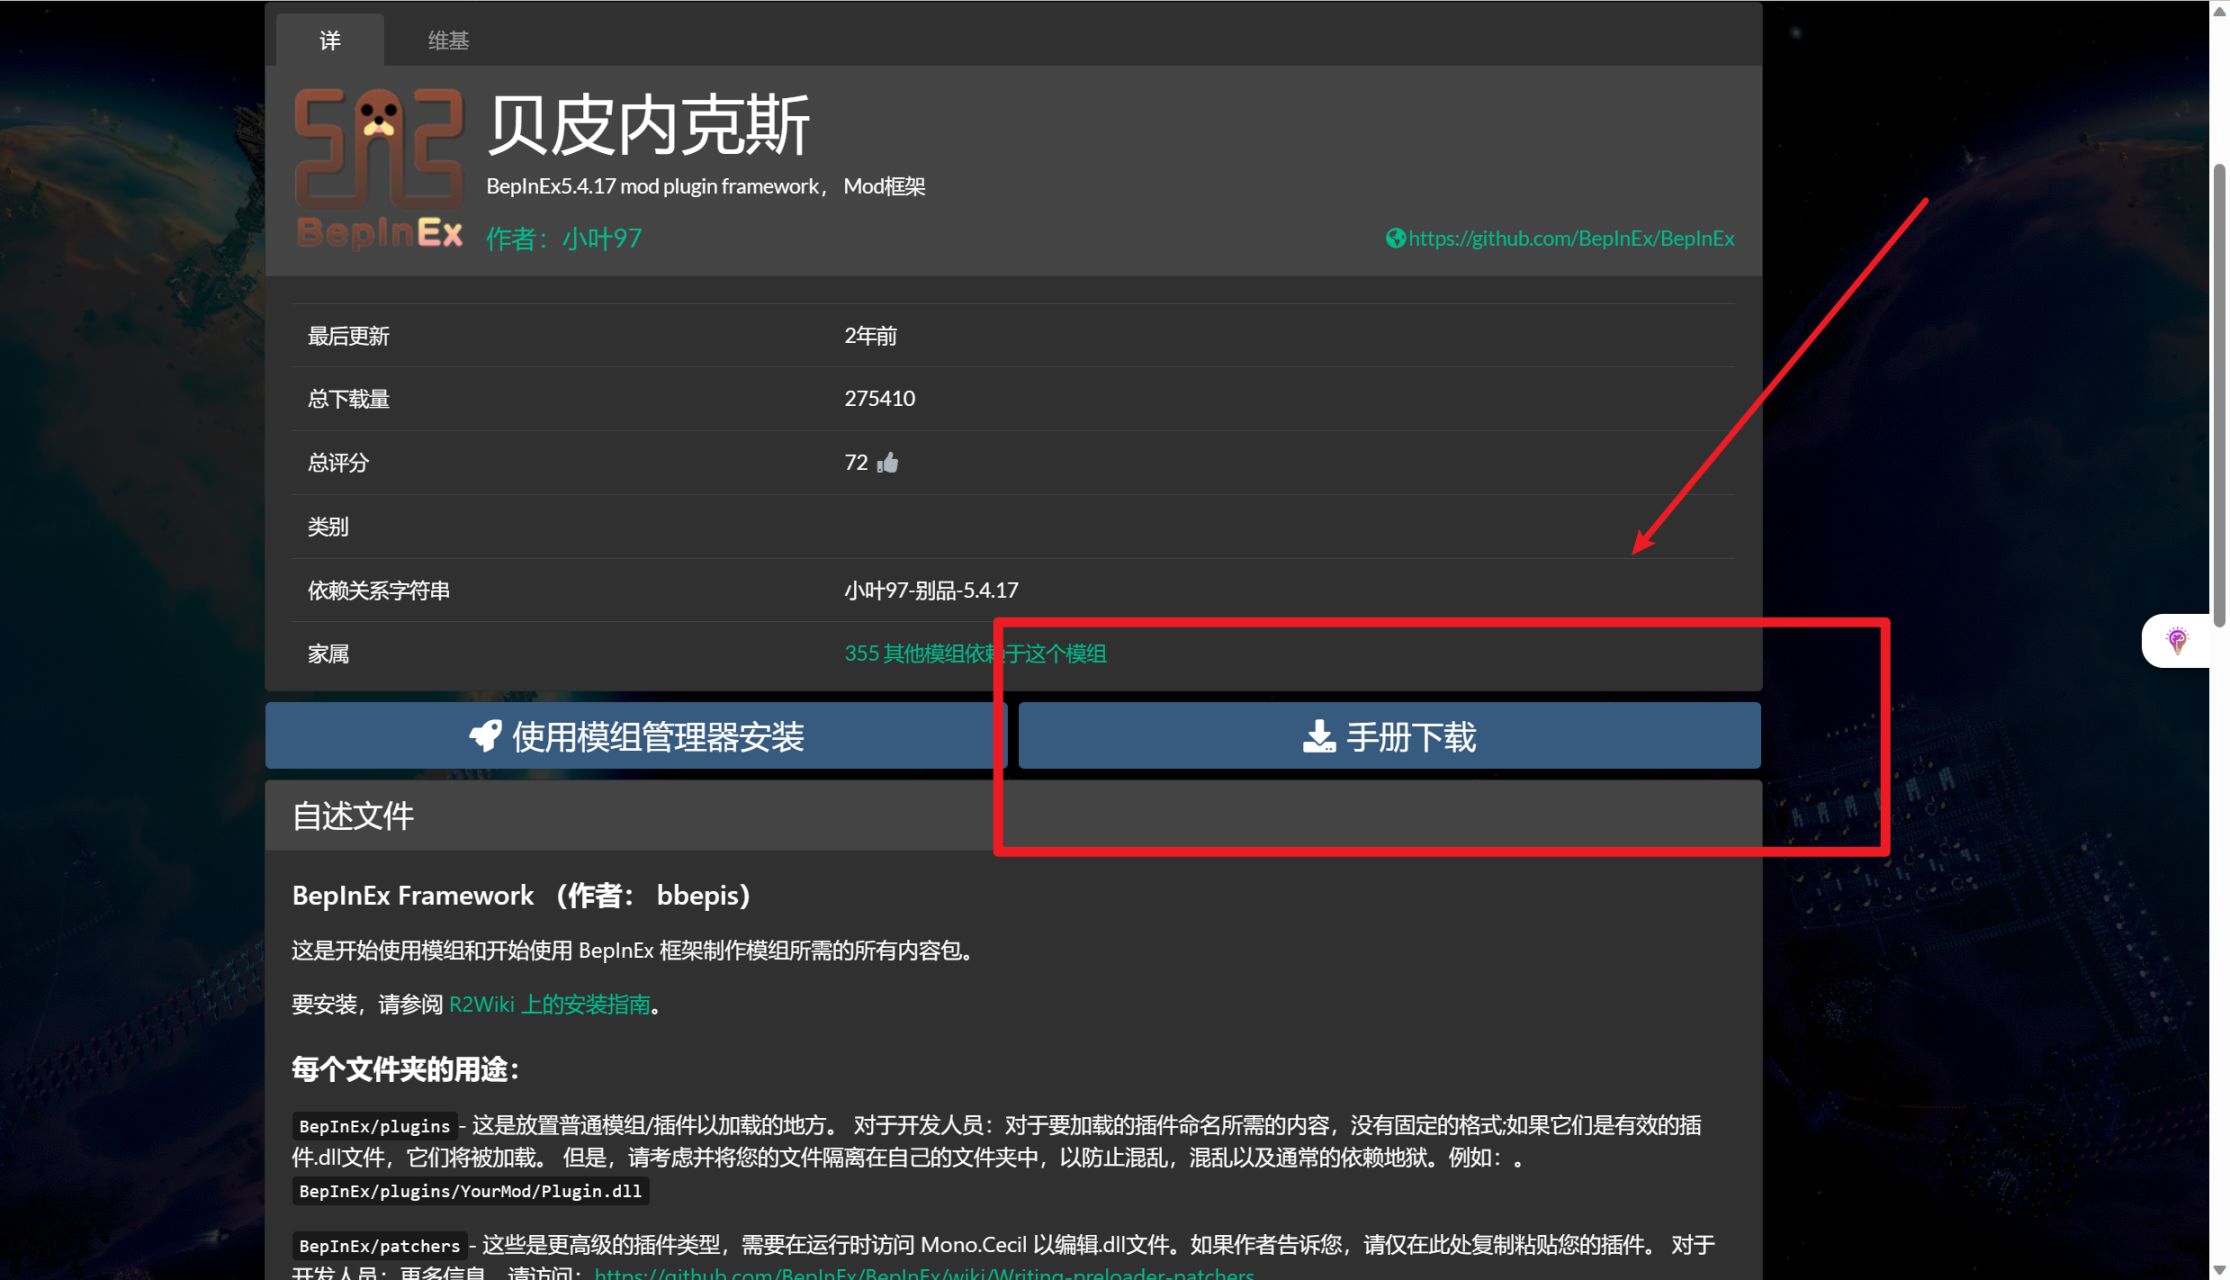Click the globe icon beside GitHub URL
2230x1280 pixels.
coord(1395,238)
